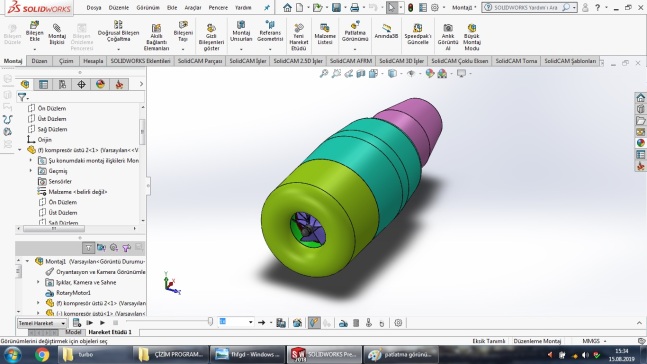The width and height of the screenshot is (647, 364).
Task: Open the SolidCAM panel tab
Action: tap(119, 84)
